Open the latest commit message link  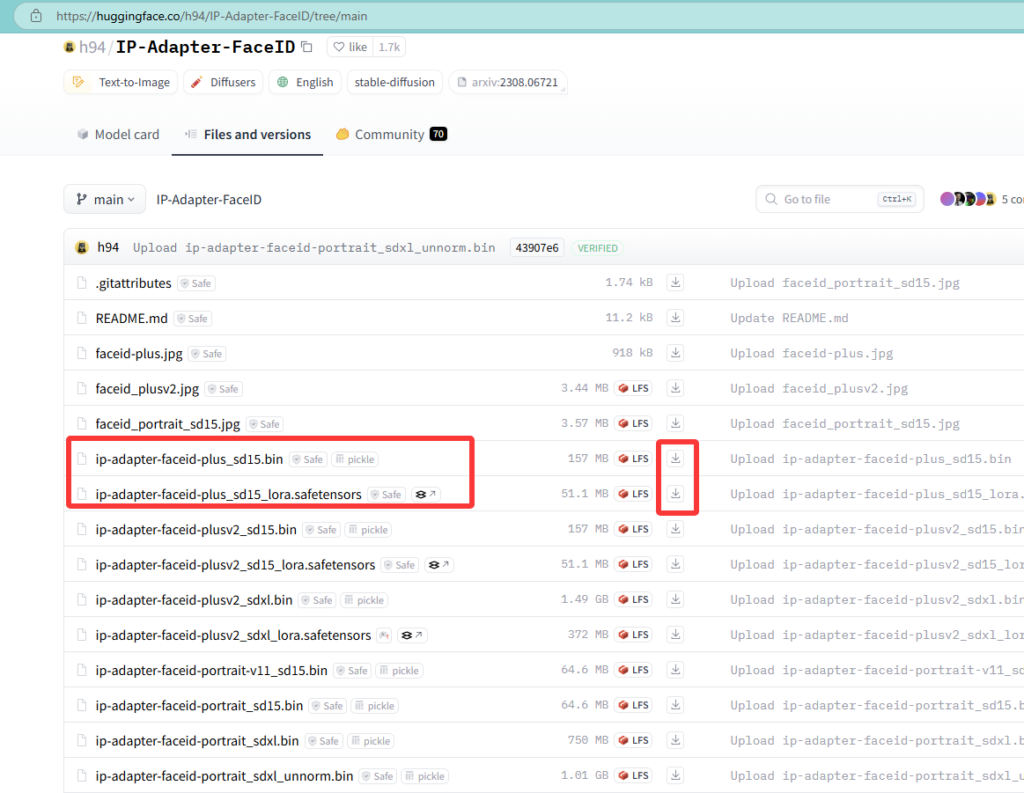(x=314, y=248)
